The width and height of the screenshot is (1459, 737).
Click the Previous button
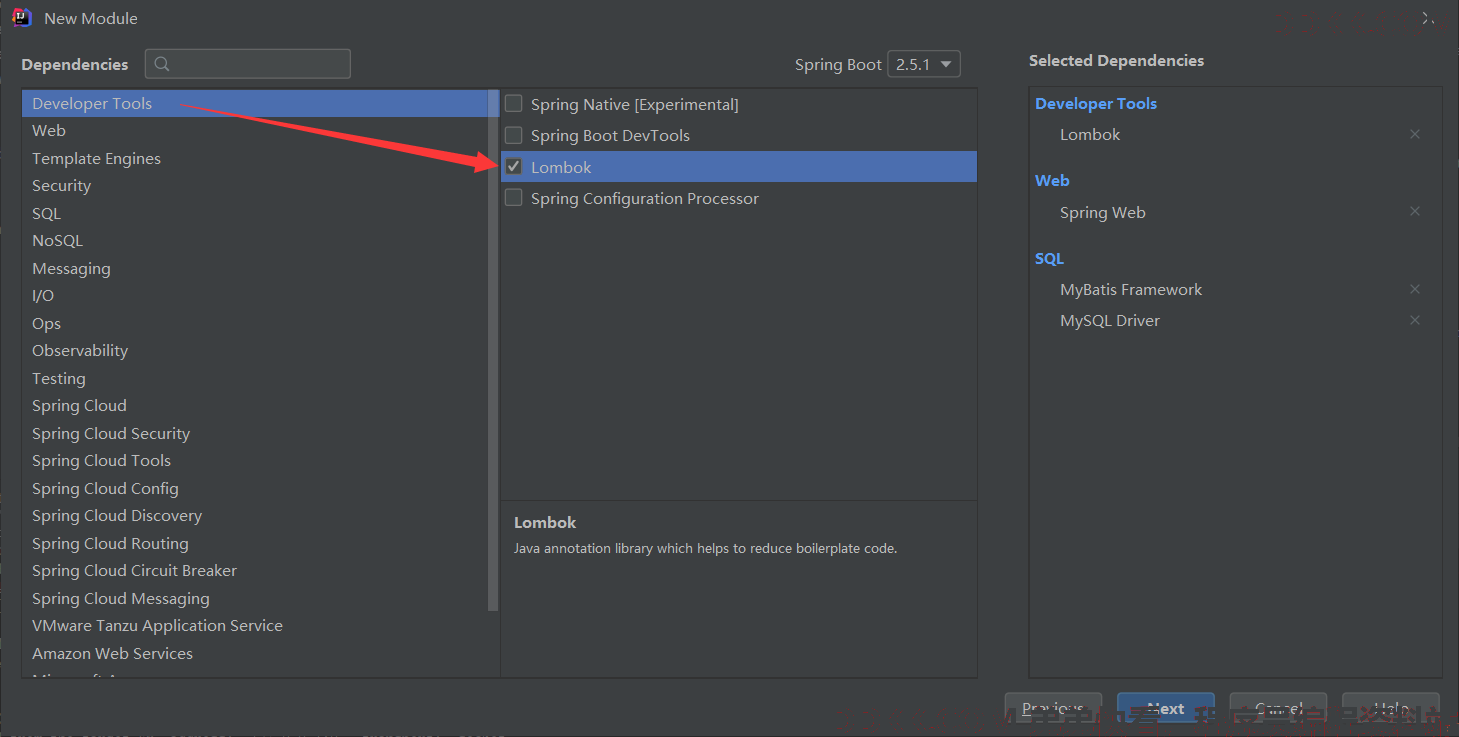1053,708
